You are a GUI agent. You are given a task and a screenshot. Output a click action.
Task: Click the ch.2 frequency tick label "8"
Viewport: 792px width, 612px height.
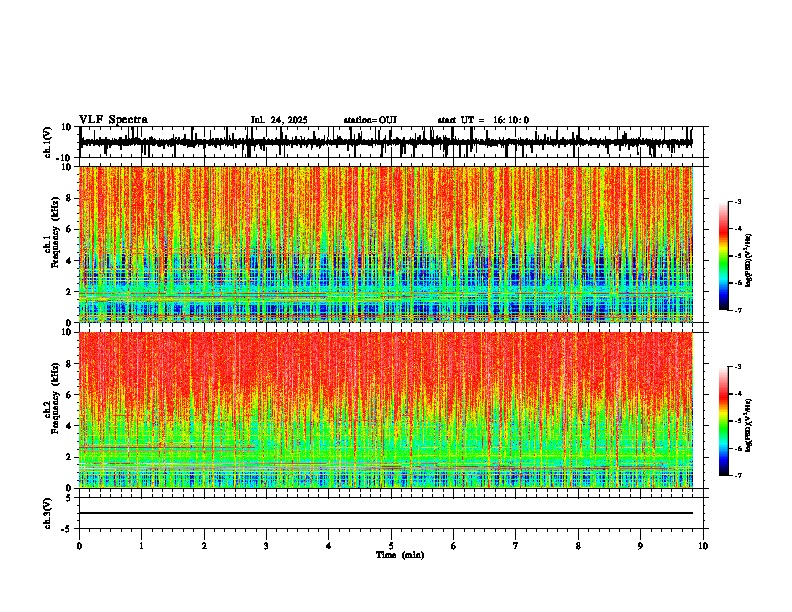tap(69, 364)
